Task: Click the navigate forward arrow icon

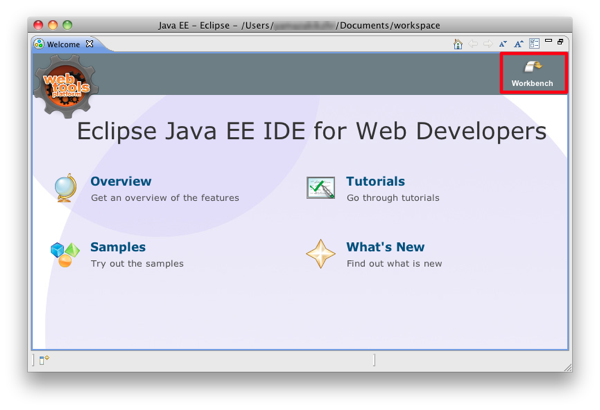Action: [488, 44]
